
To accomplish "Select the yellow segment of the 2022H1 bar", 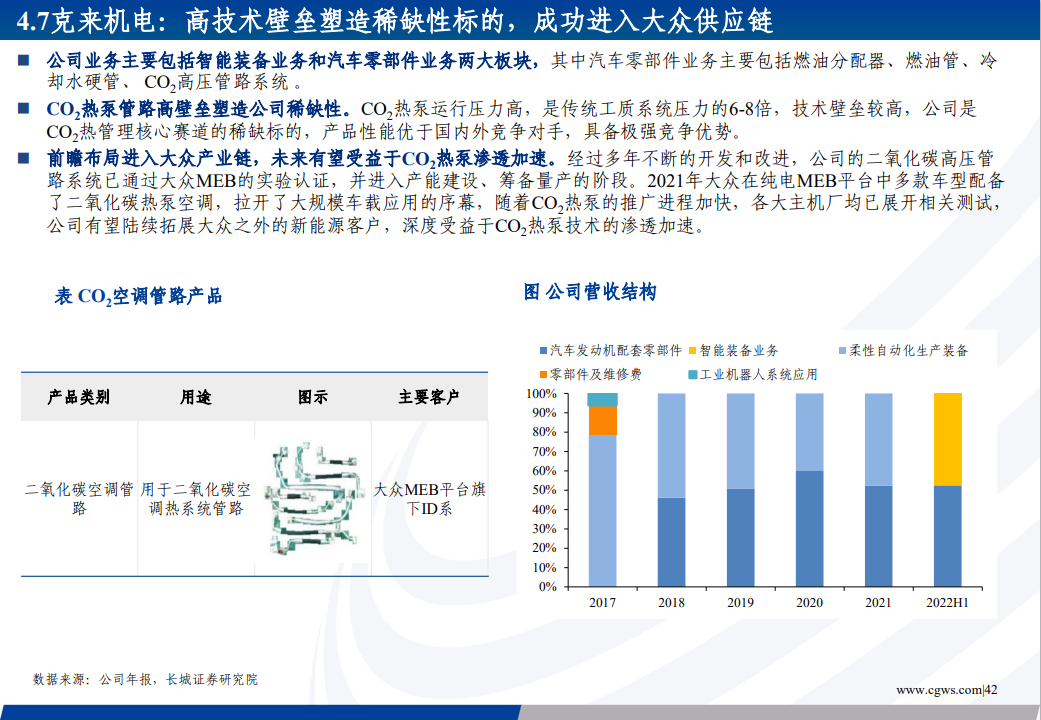I will 947,439.
